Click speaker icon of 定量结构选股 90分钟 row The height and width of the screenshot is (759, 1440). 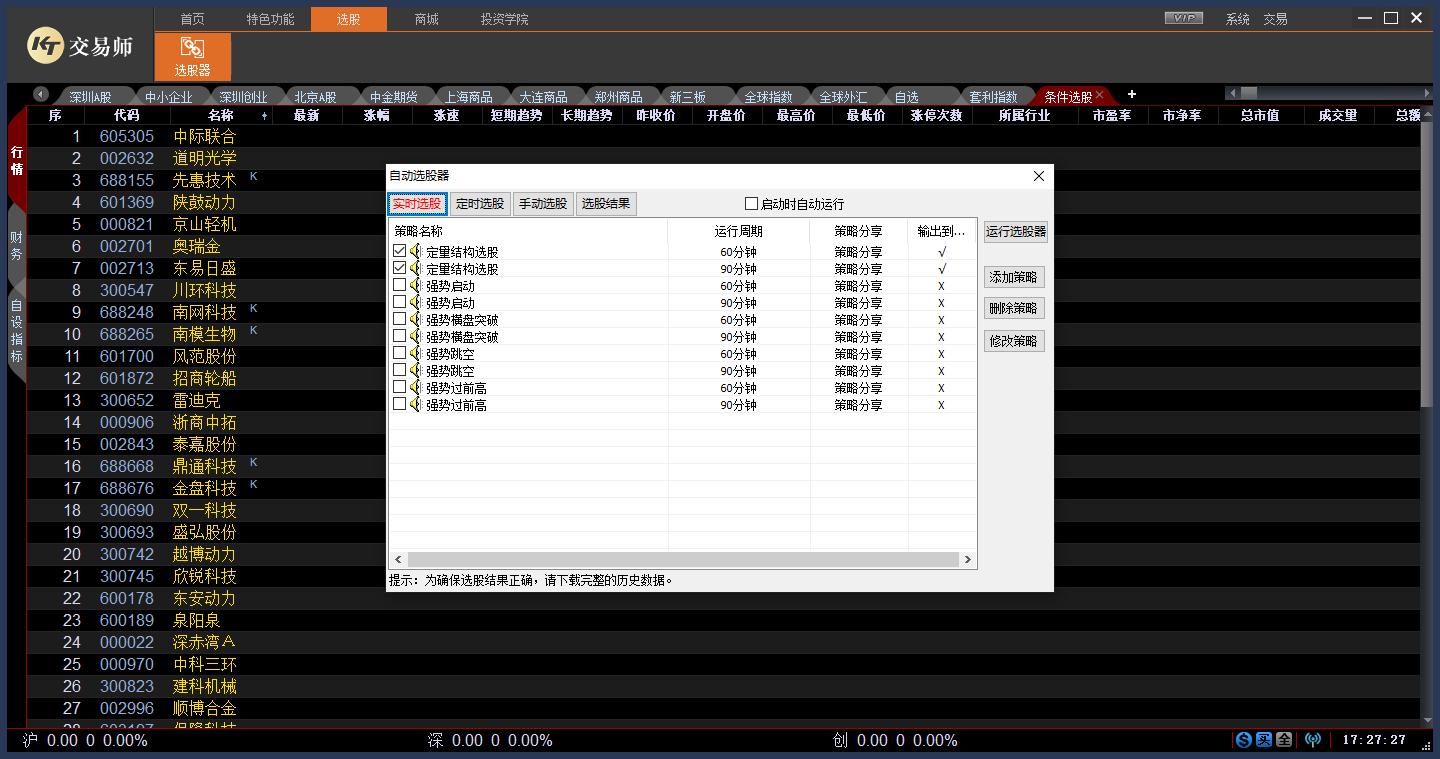coord(416,269)
